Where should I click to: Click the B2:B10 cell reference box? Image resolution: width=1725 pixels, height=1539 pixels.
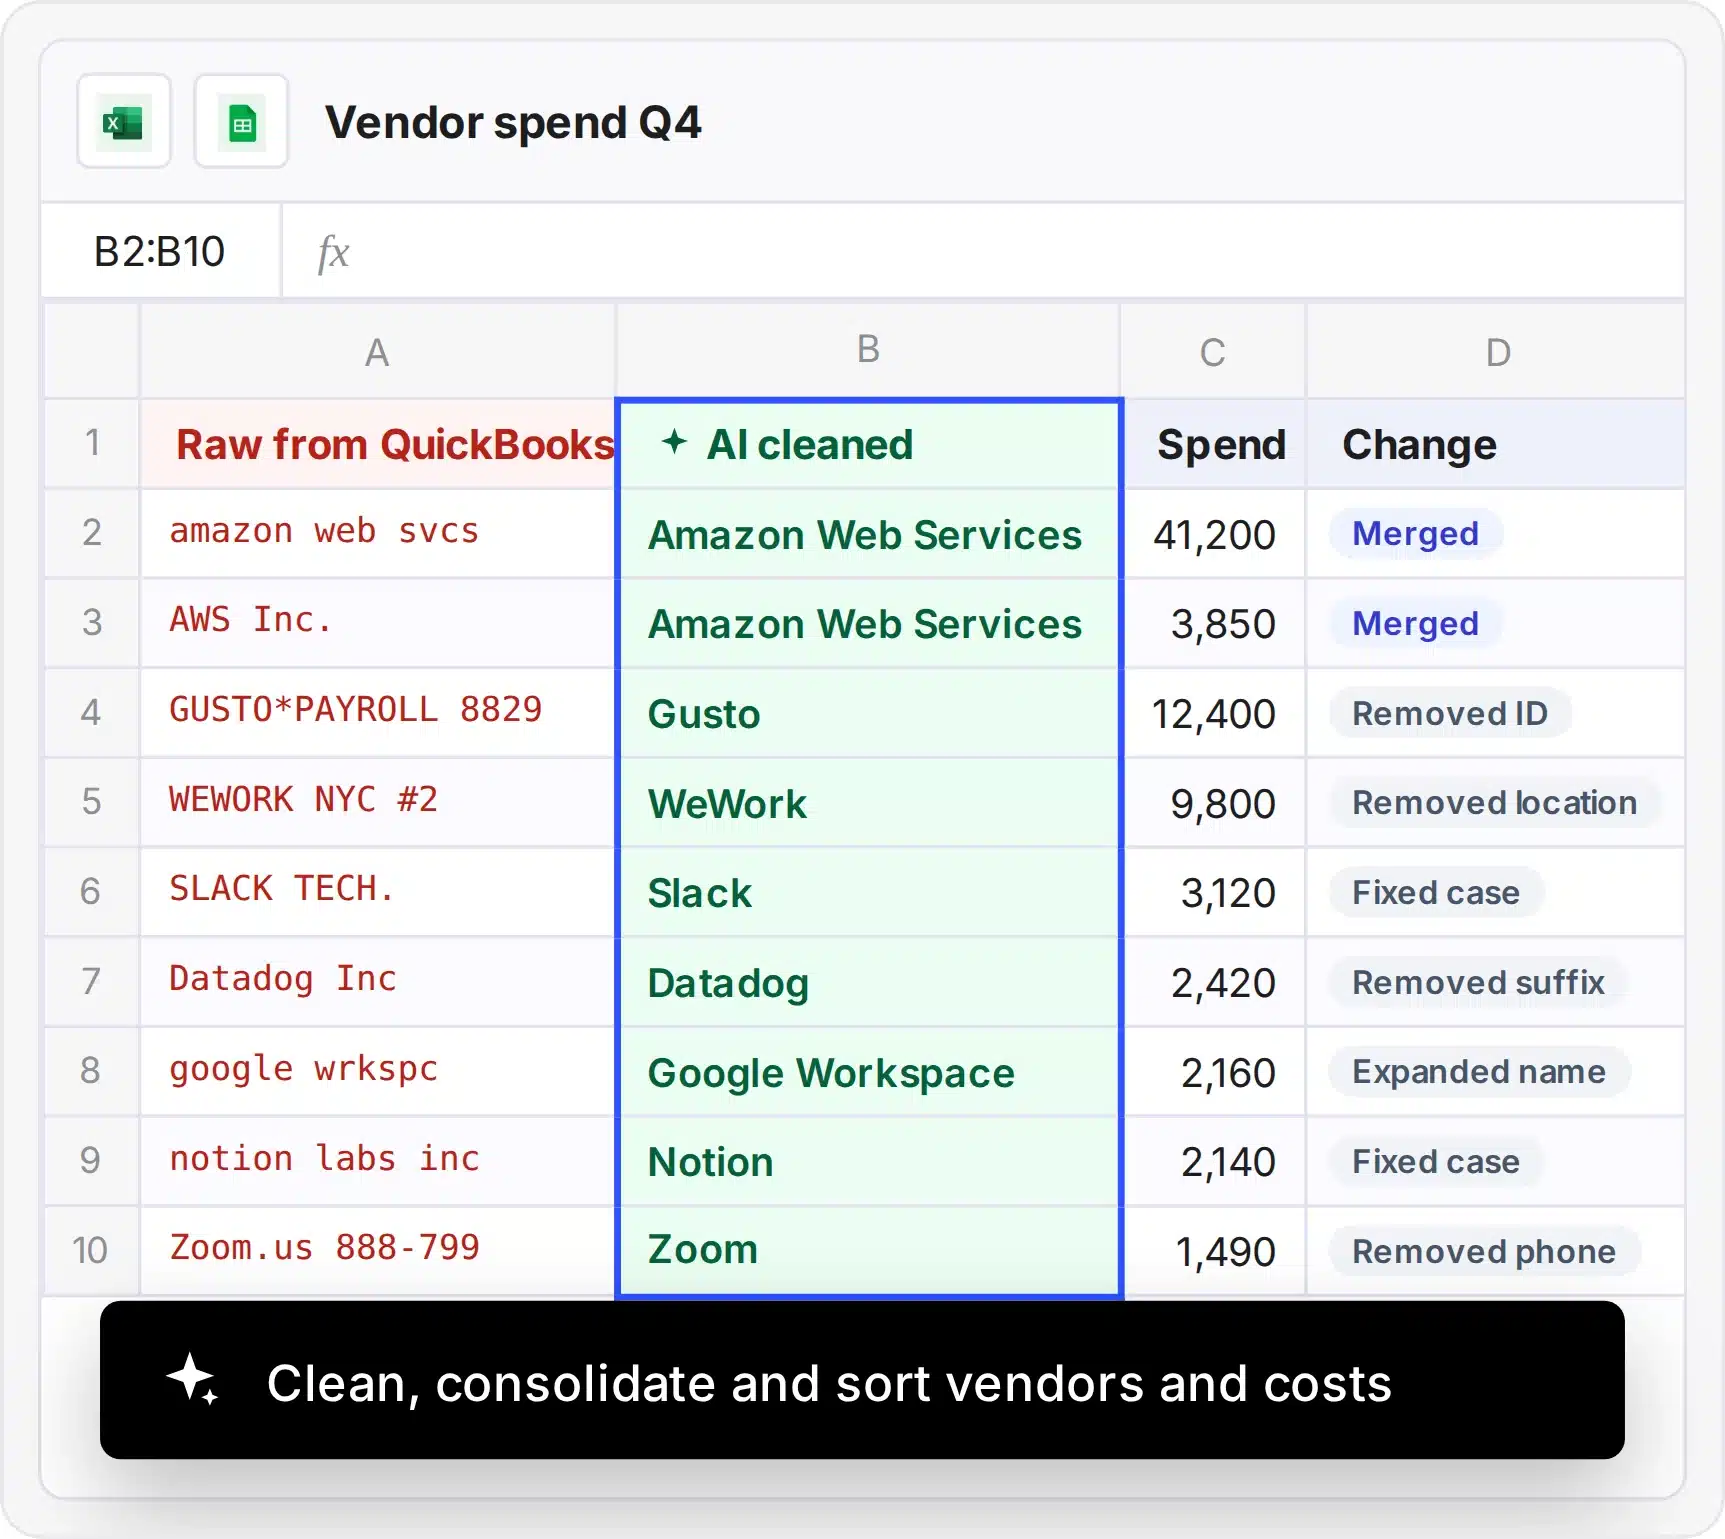tap(160, 251)
